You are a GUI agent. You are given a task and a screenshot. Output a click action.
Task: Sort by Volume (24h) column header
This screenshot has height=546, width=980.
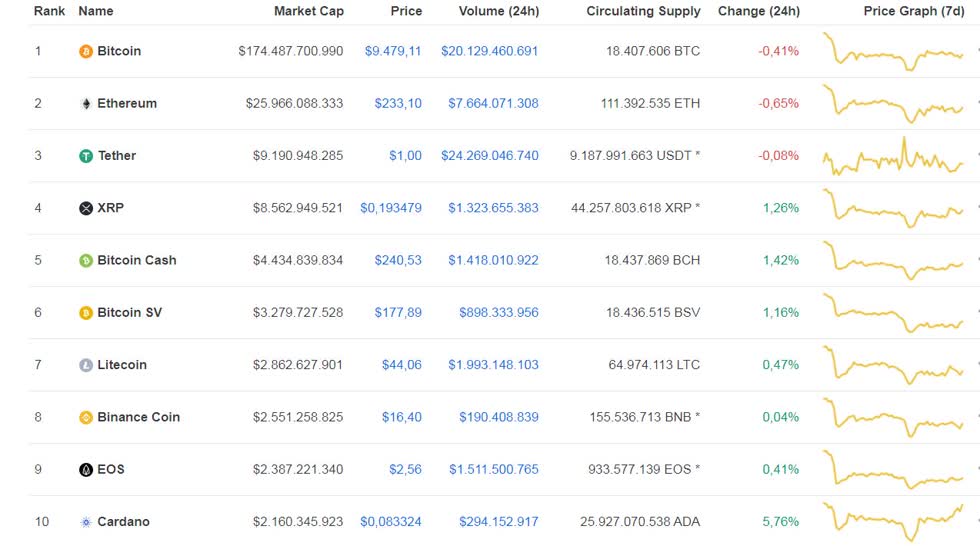[499, 11]
